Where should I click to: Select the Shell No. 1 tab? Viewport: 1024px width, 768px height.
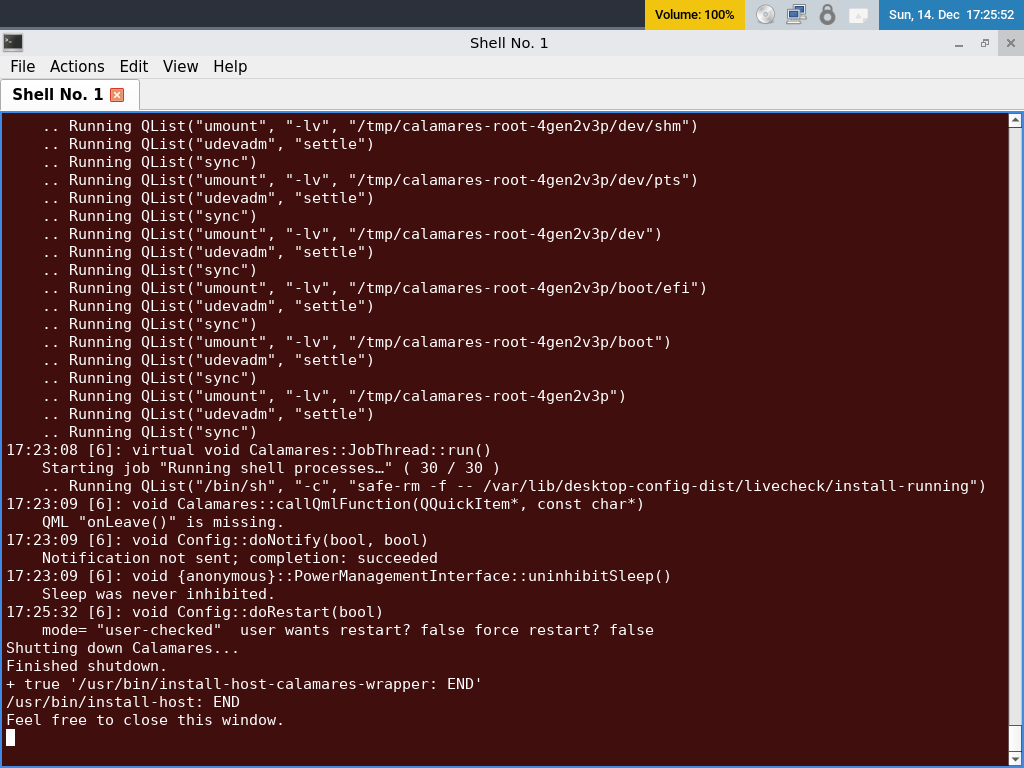[57, 94]
